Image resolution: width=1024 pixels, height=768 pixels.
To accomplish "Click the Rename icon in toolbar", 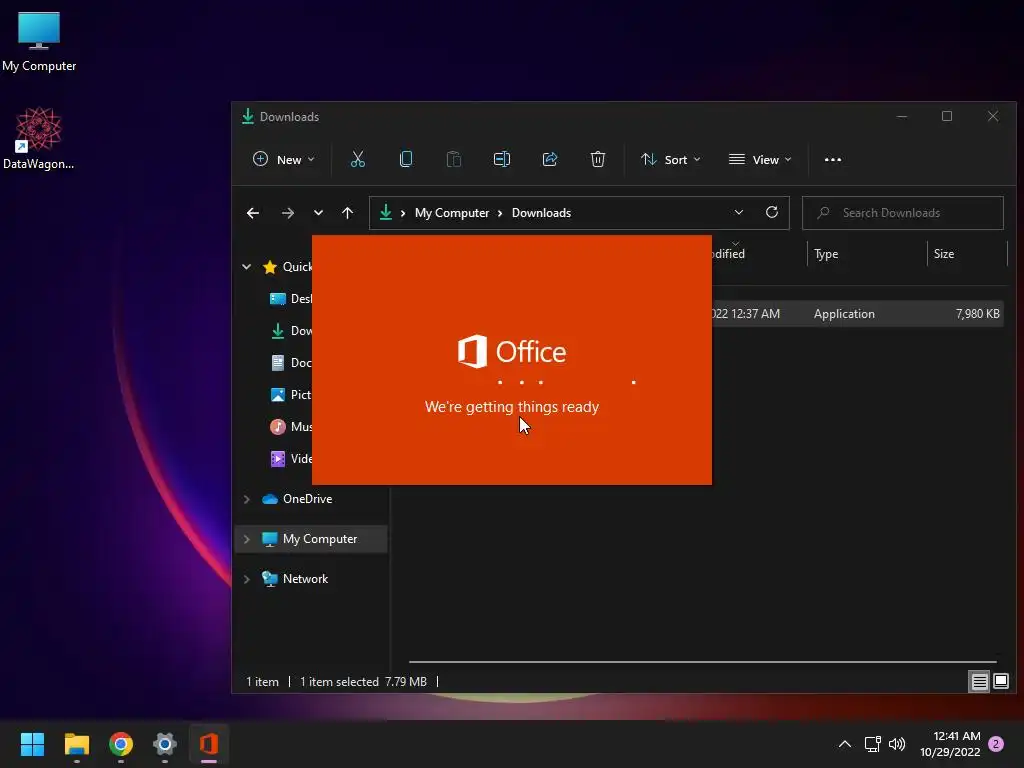I will click(x=502, y=159).
